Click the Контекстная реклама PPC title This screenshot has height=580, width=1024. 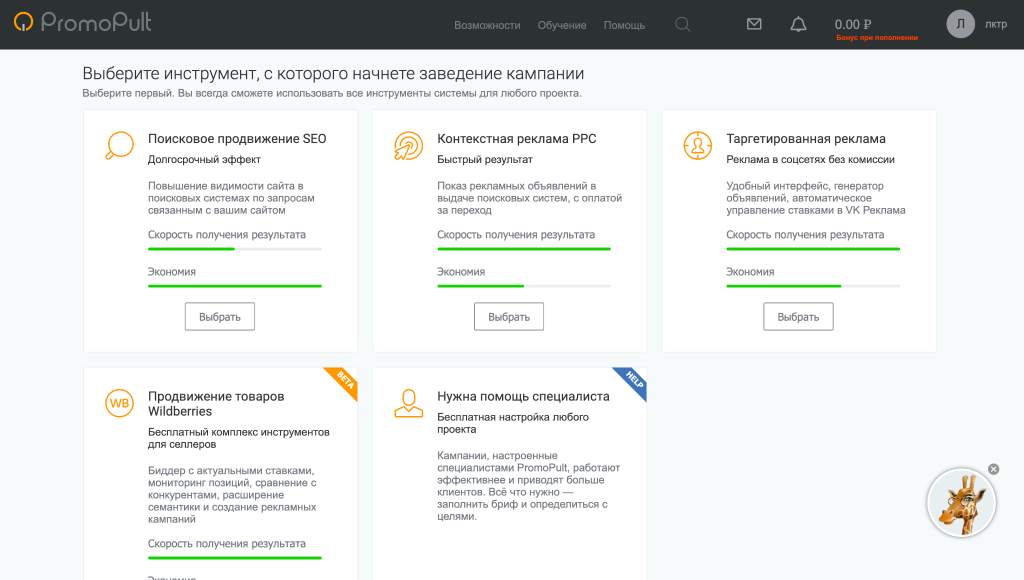pyautogui.click(x=517, y=138)
